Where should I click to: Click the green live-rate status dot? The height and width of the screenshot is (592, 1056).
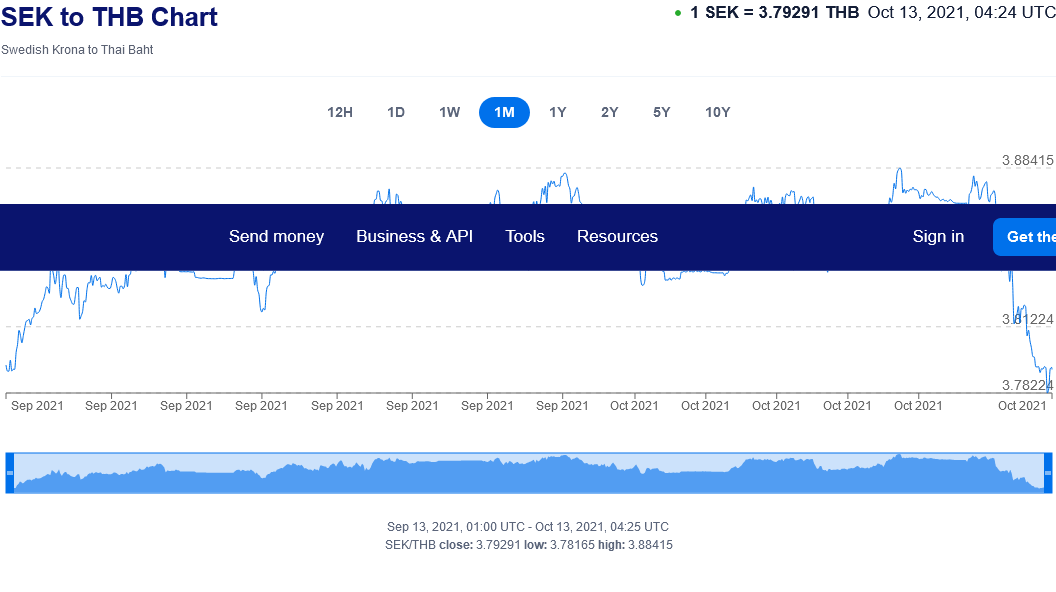coord(678,13)
